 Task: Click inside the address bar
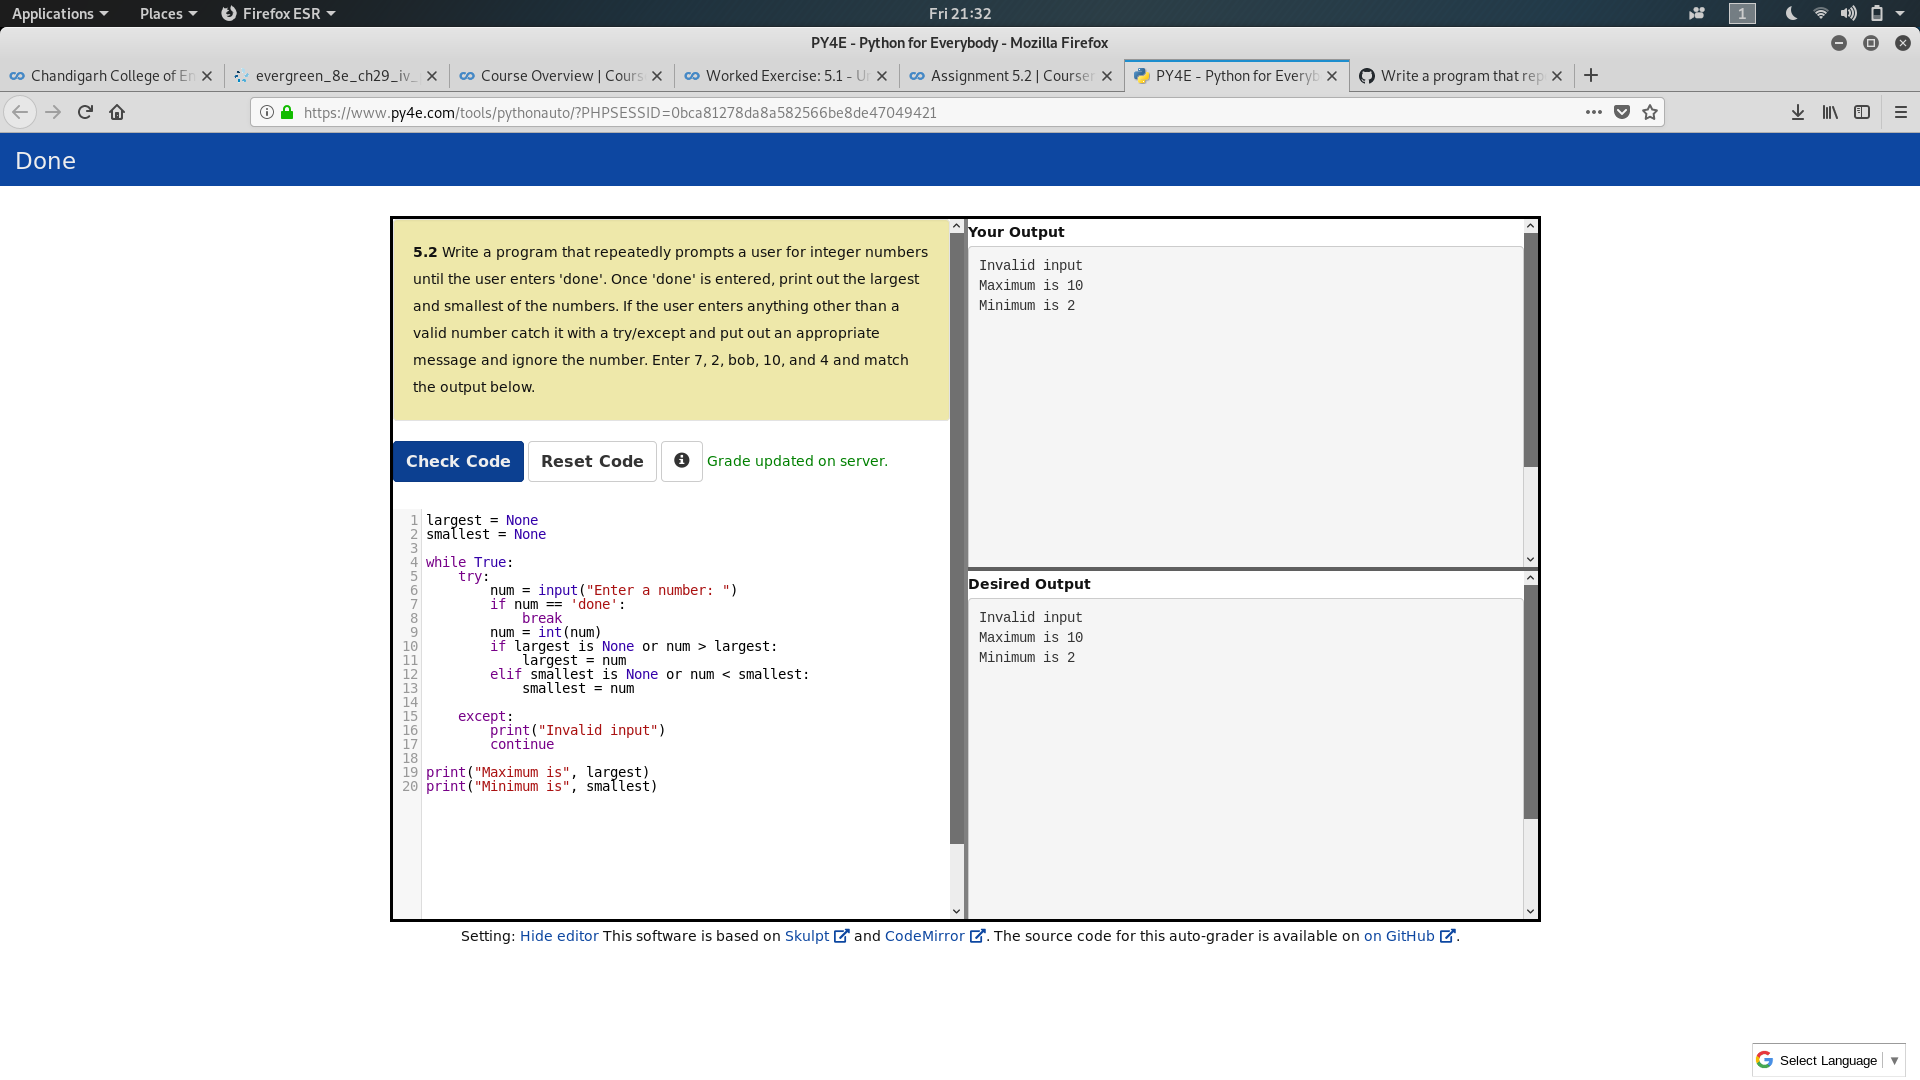tap(900, 112)
